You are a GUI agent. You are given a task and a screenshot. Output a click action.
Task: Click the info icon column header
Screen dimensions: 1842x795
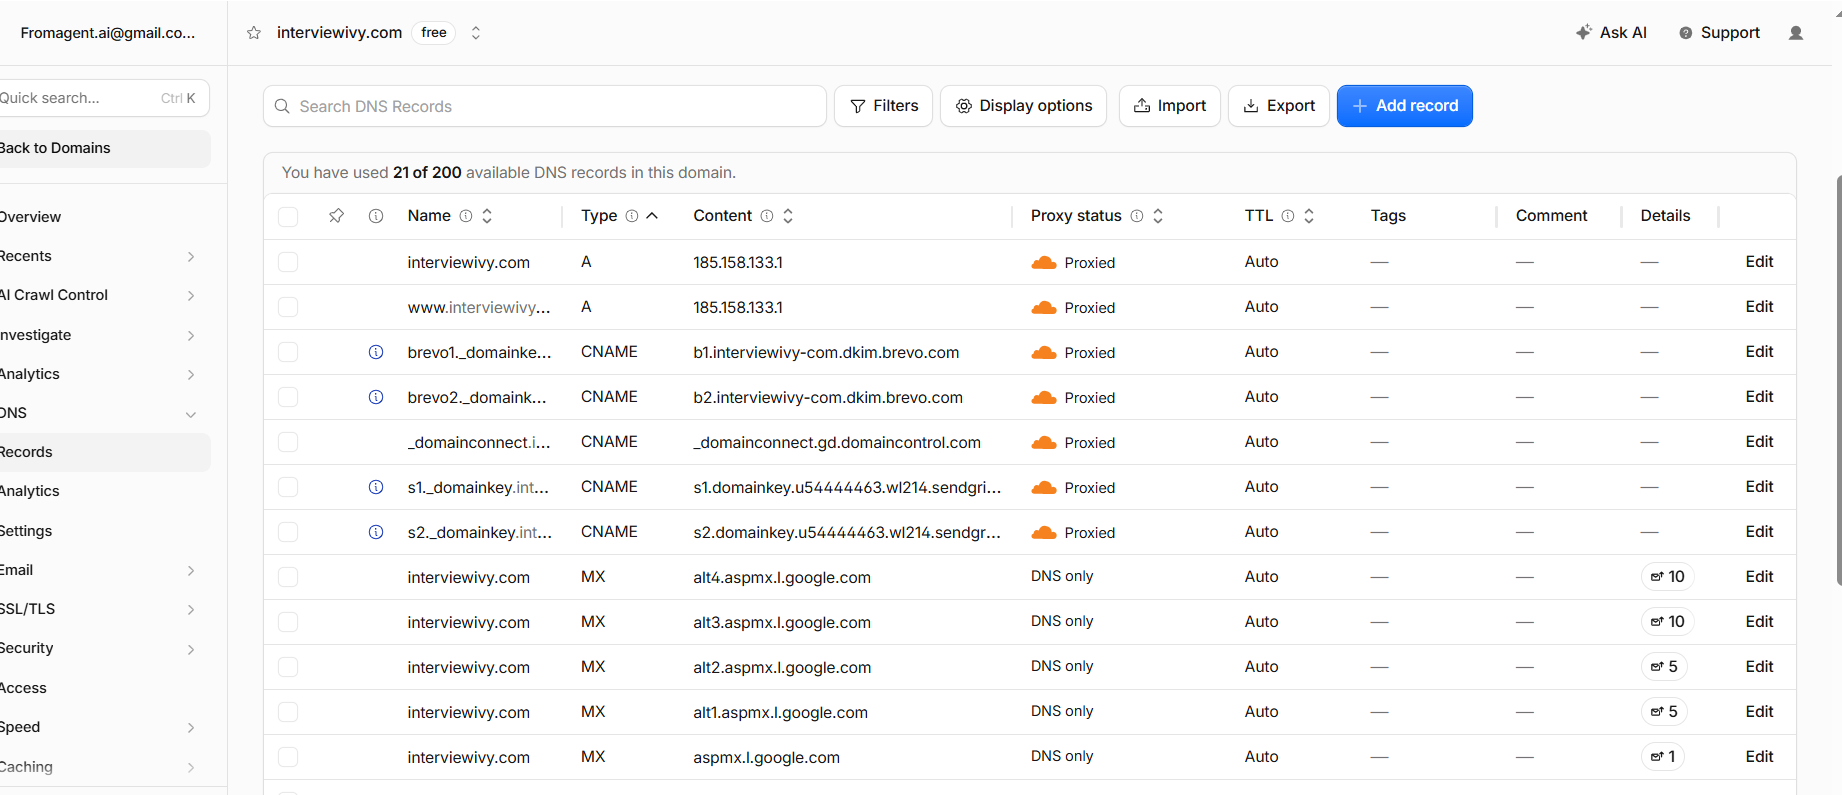376,216
